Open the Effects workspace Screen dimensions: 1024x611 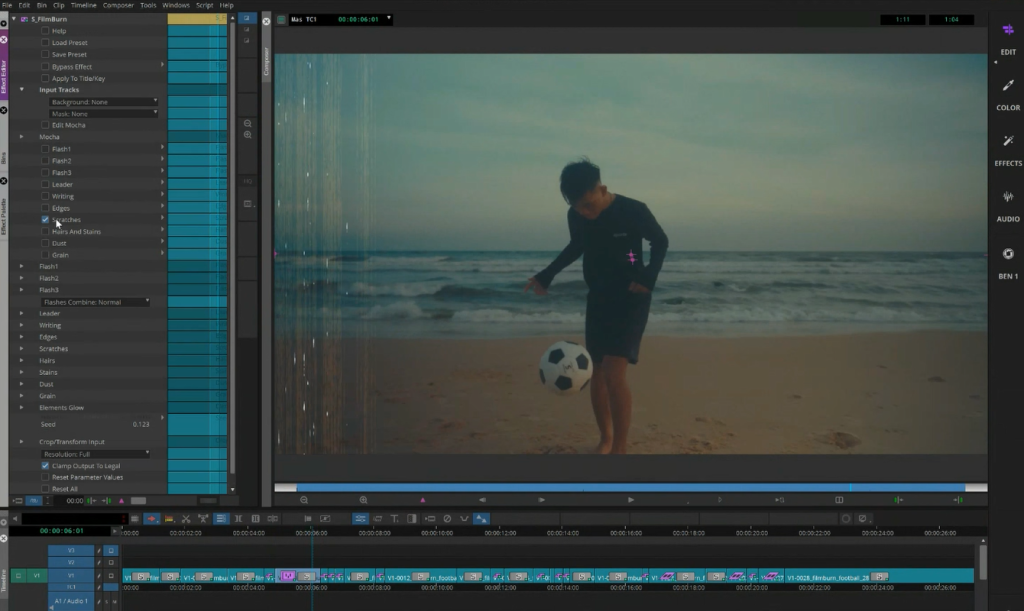click(1007, 142)
